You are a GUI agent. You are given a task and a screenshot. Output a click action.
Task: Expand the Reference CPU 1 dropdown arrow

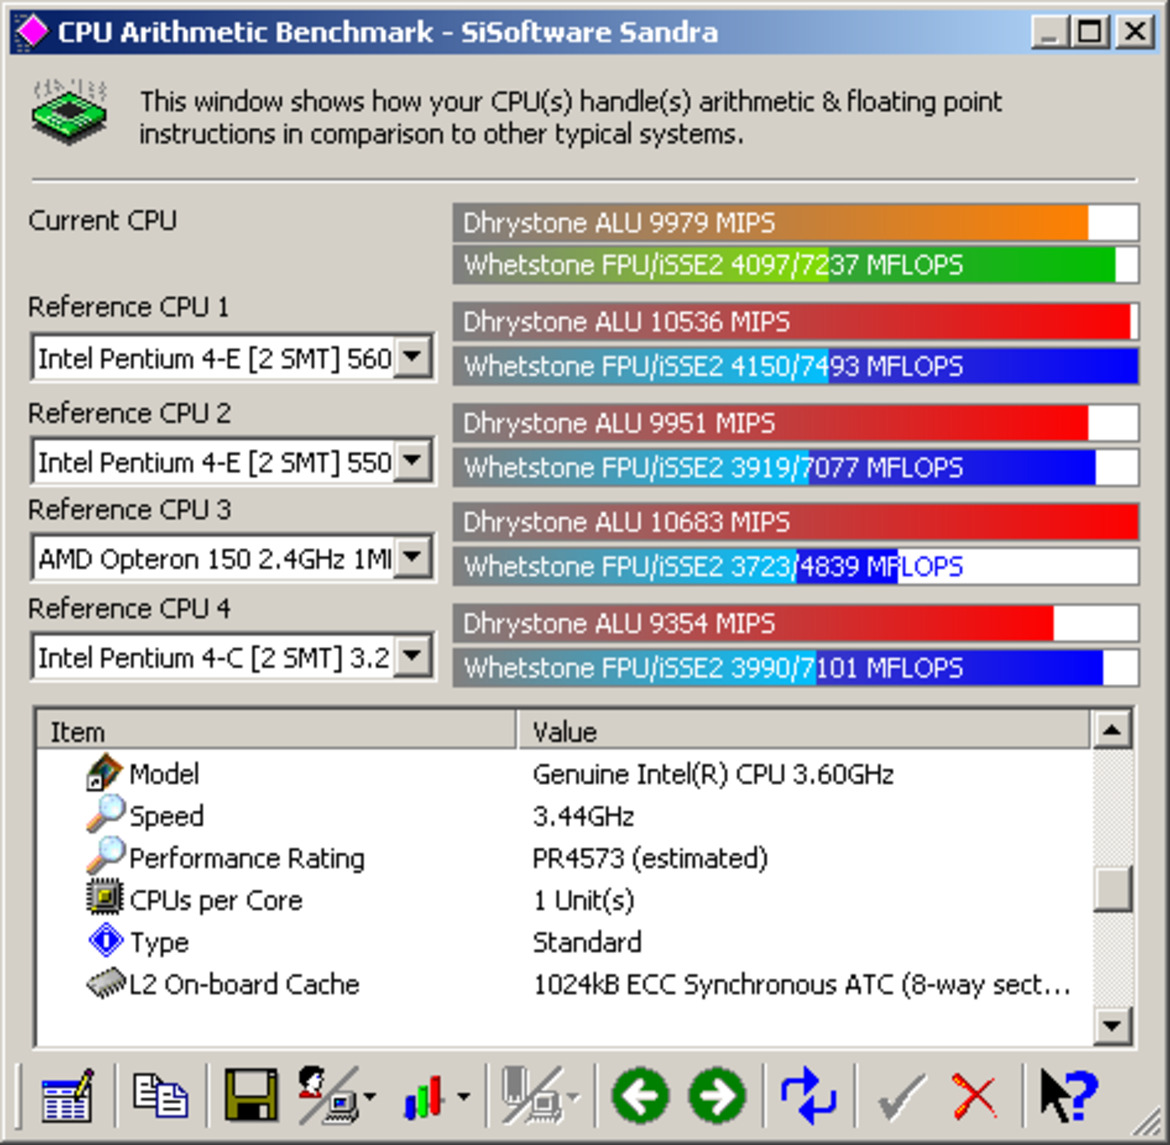pyautogui.click(x=413, y=358)
